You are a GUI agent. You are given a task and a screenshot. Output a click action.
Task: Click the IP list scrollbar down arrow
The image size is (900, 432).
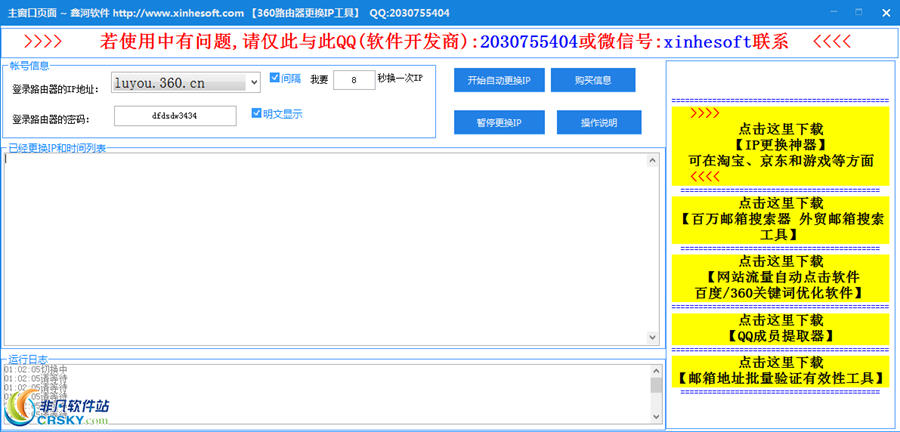pyautogui.click(x=653, y=337)
